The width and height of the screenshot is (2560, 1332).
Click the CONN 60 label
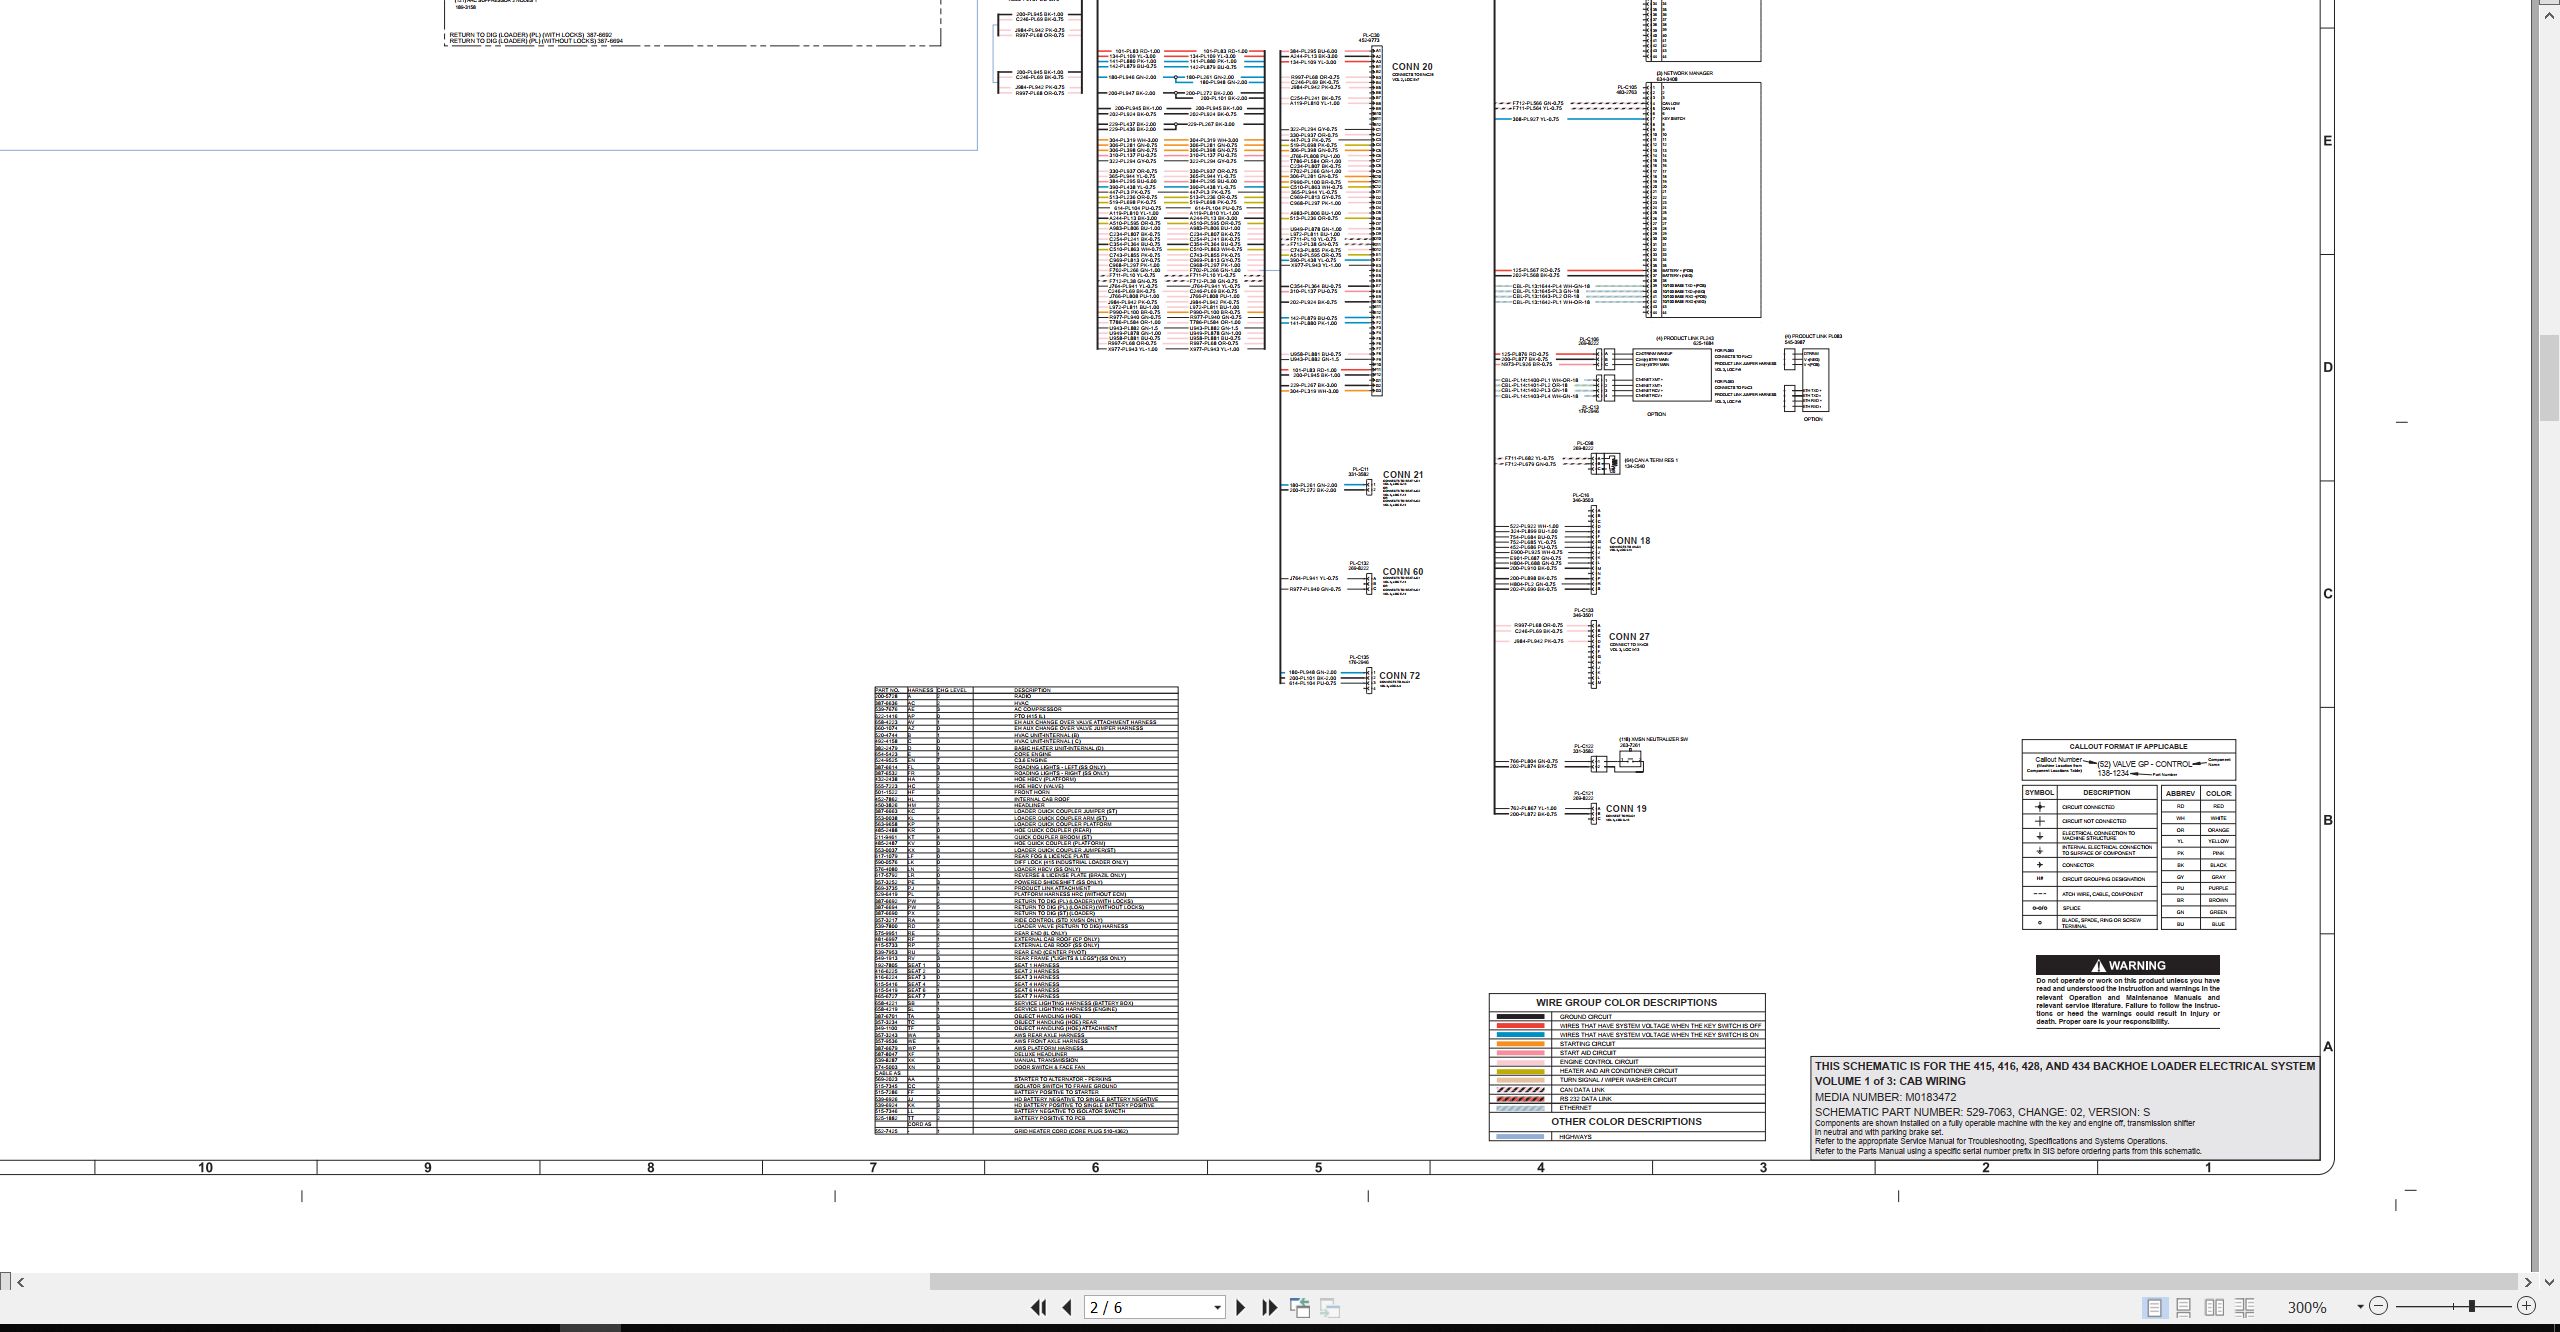coord(1403,572)
